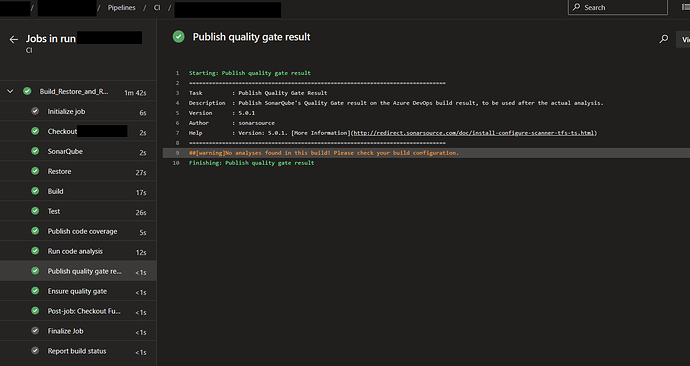Click status icon beside Finalize Job
The width and height of the screenshot is (690, 366).
point(35,330)
